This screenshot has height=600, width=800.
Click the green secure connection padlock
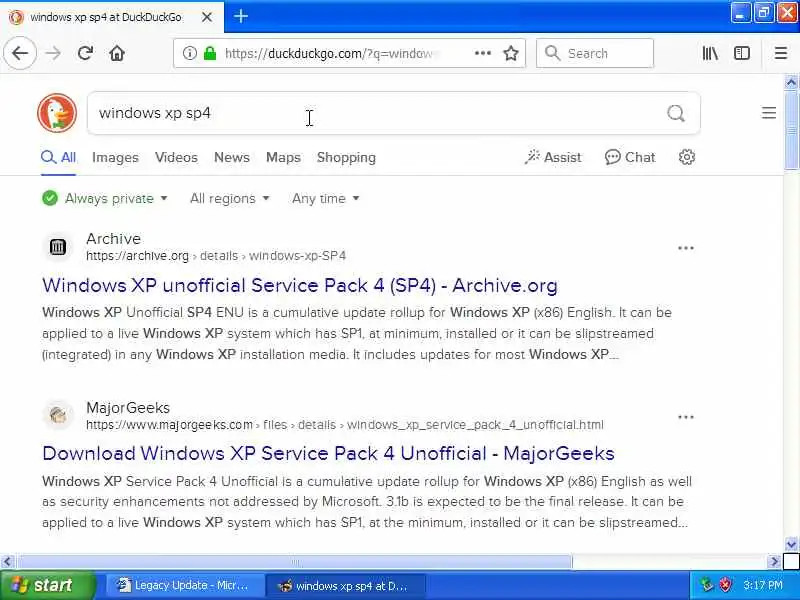point(210,53)
